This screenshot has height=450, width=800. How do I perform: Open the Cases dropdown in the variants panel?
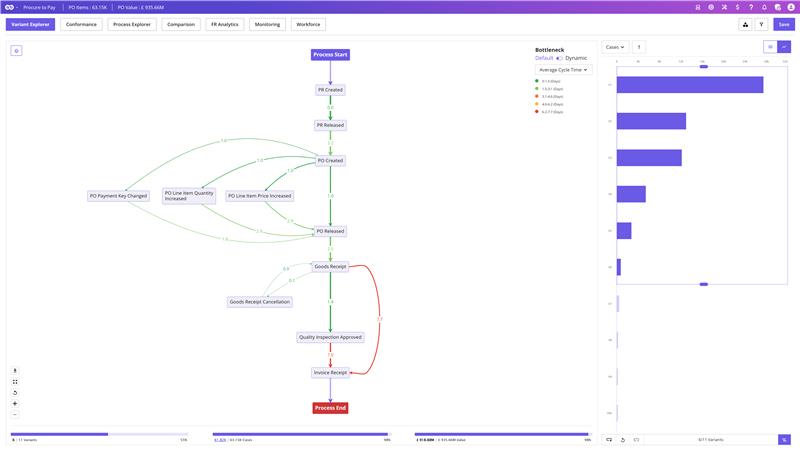tap(615, 47)
